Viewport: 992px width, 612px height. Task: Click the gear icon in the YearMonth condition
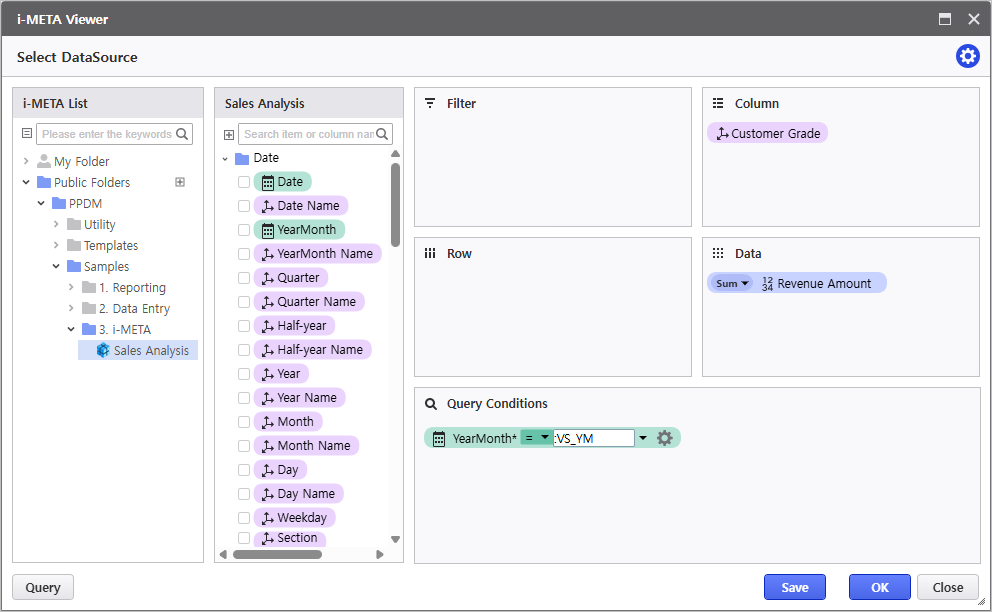[x=664, y=438]
